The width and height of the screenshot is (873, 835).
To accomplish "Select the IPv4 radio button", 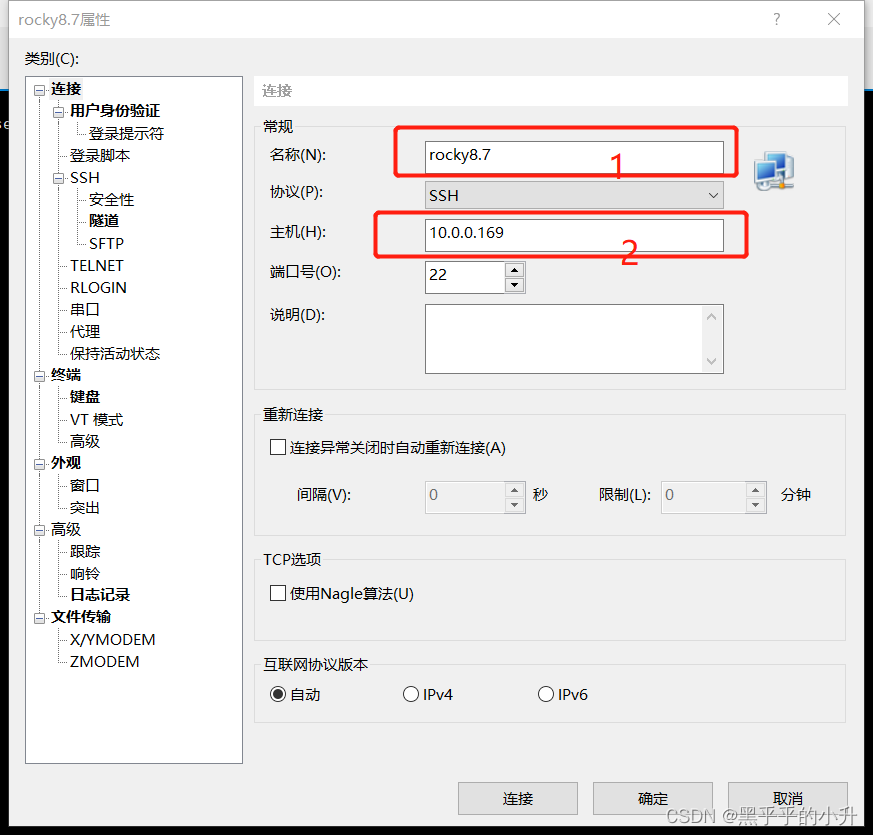I will click(x=411, y=694).
